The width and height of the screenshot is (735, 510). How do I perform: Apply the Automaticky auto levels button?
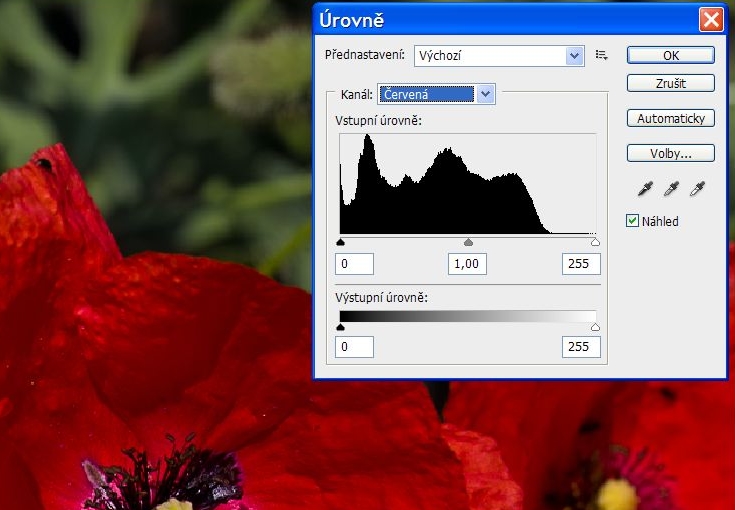pos(671,119)
